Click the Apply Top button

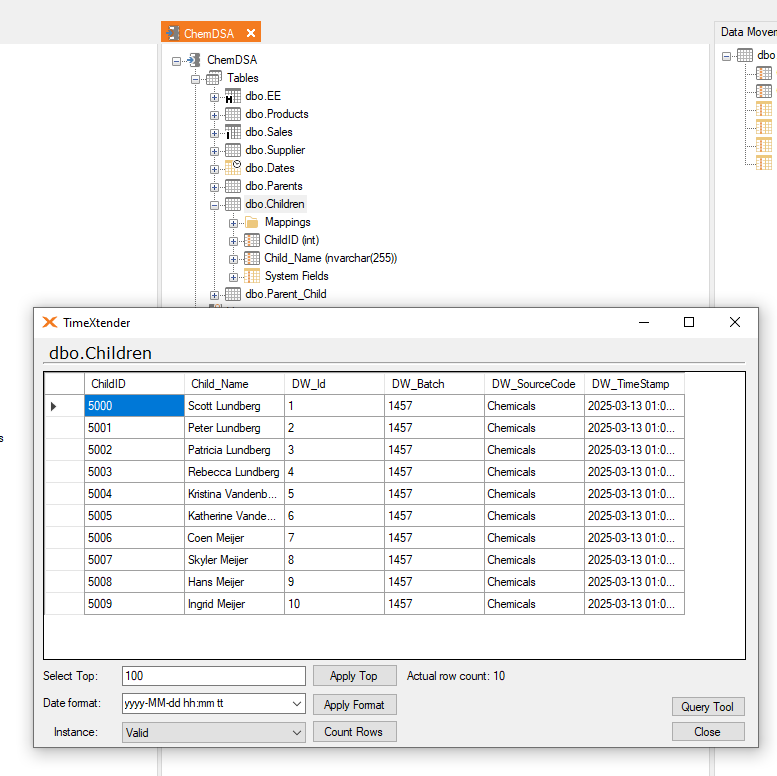tap(354, 676)
